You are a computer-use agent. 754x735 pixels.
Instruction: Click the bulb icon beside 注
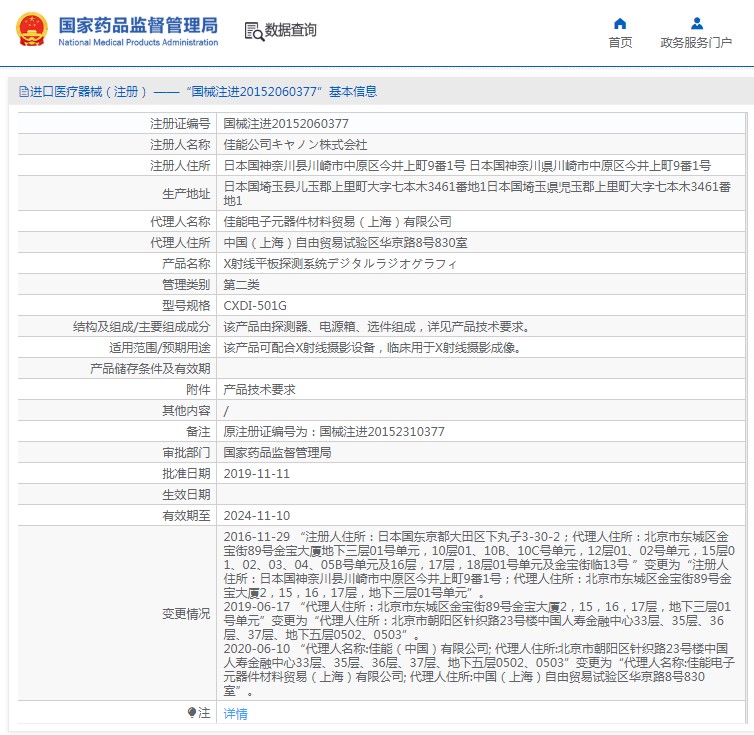(192, 712)
